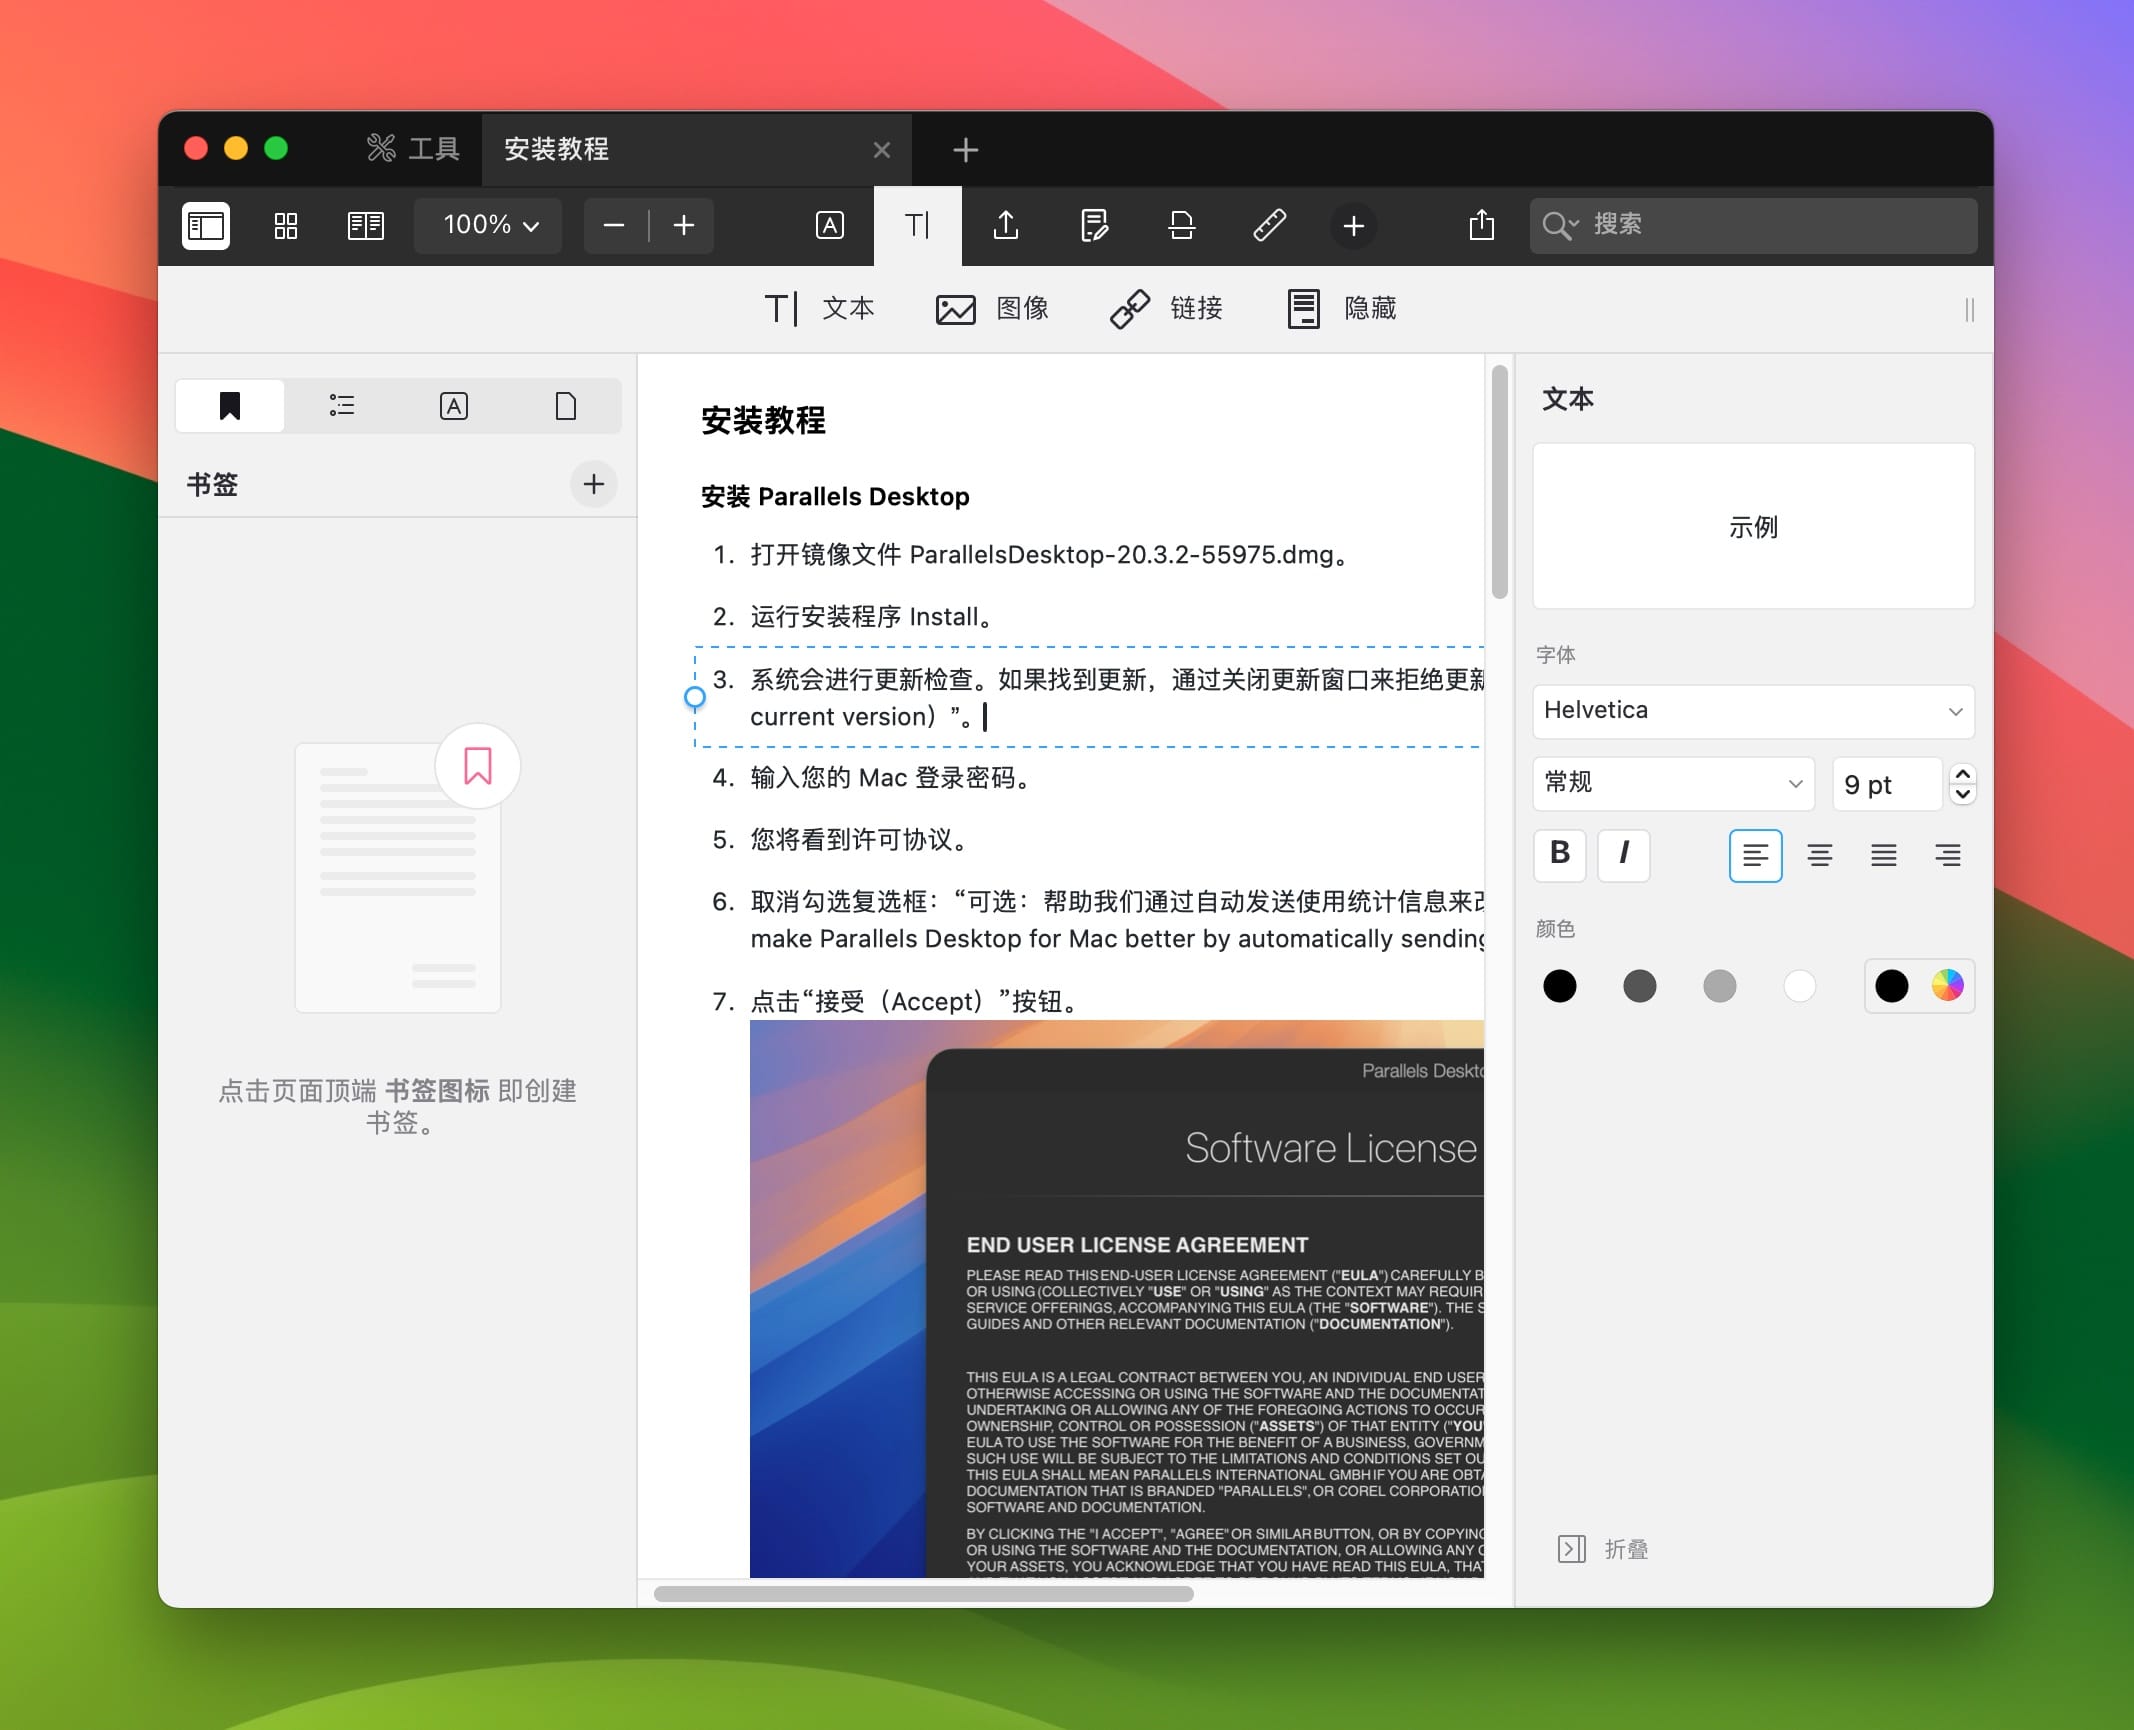Viewport: 2134px width, 1730px height.
Task: Set text alignment to center
Action: (1820, 855)
